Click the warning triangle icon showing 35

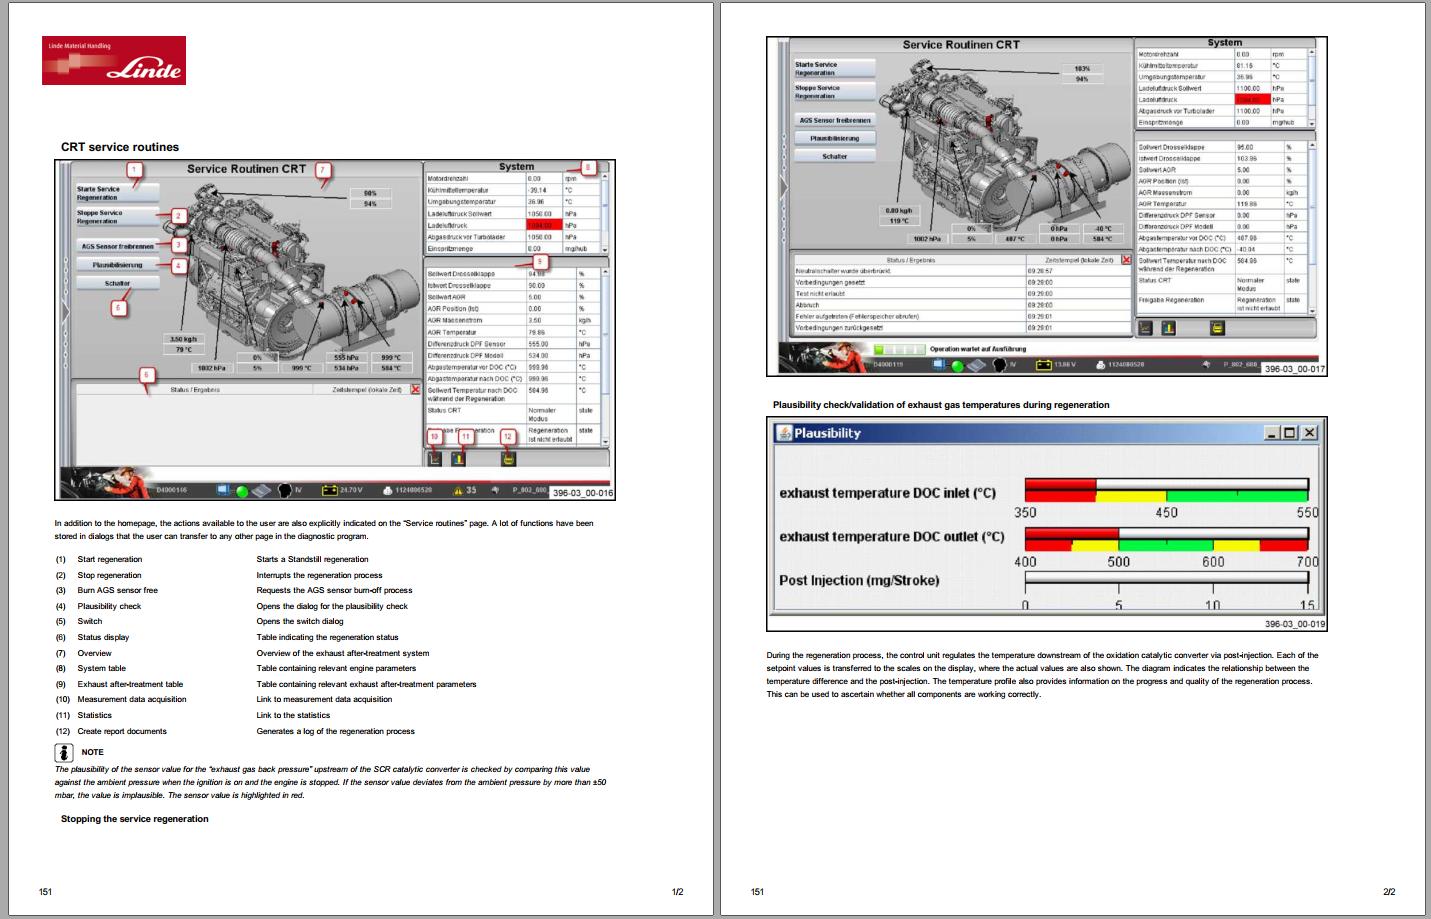(x=457, y=491)
